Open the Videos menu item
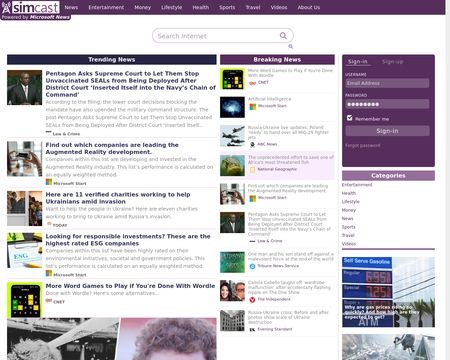The height and width of the screenshot is (360, 450). [x=279, y=7]
